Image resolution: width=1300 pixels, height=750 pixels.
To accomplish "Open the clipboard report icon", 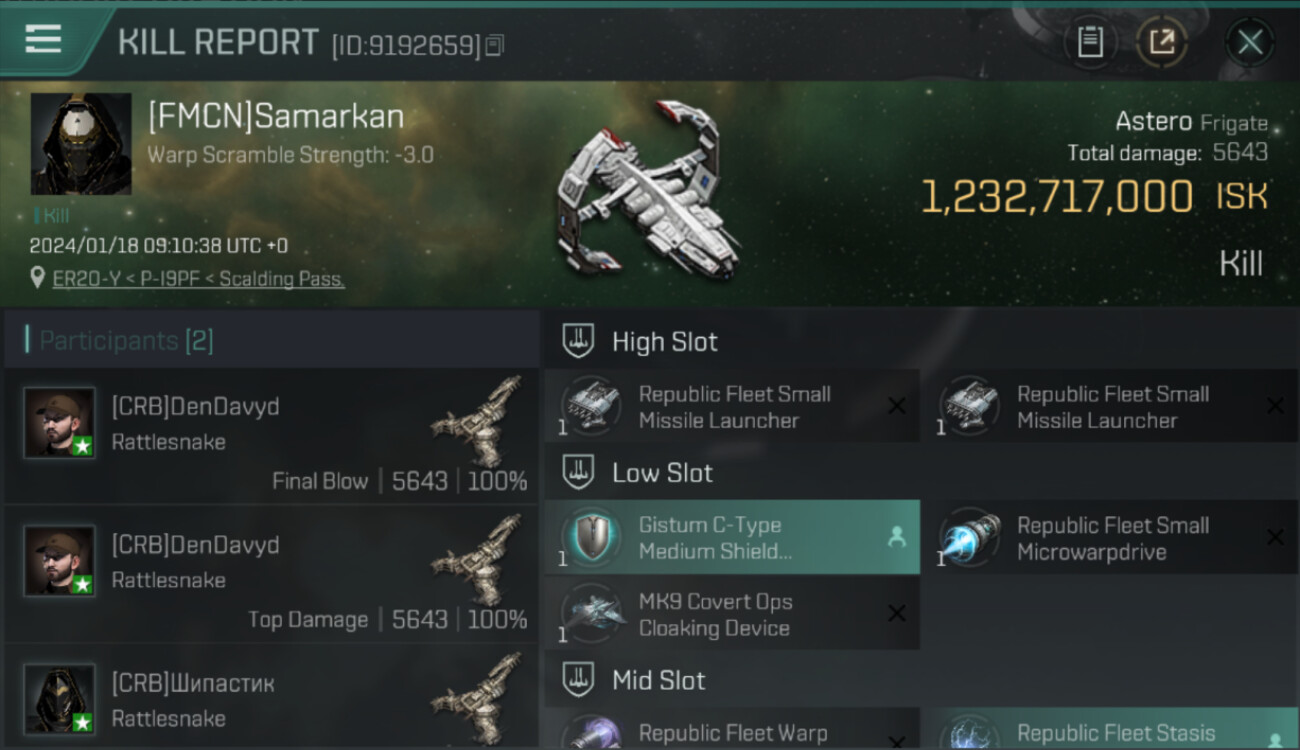I will (1090, 42).
